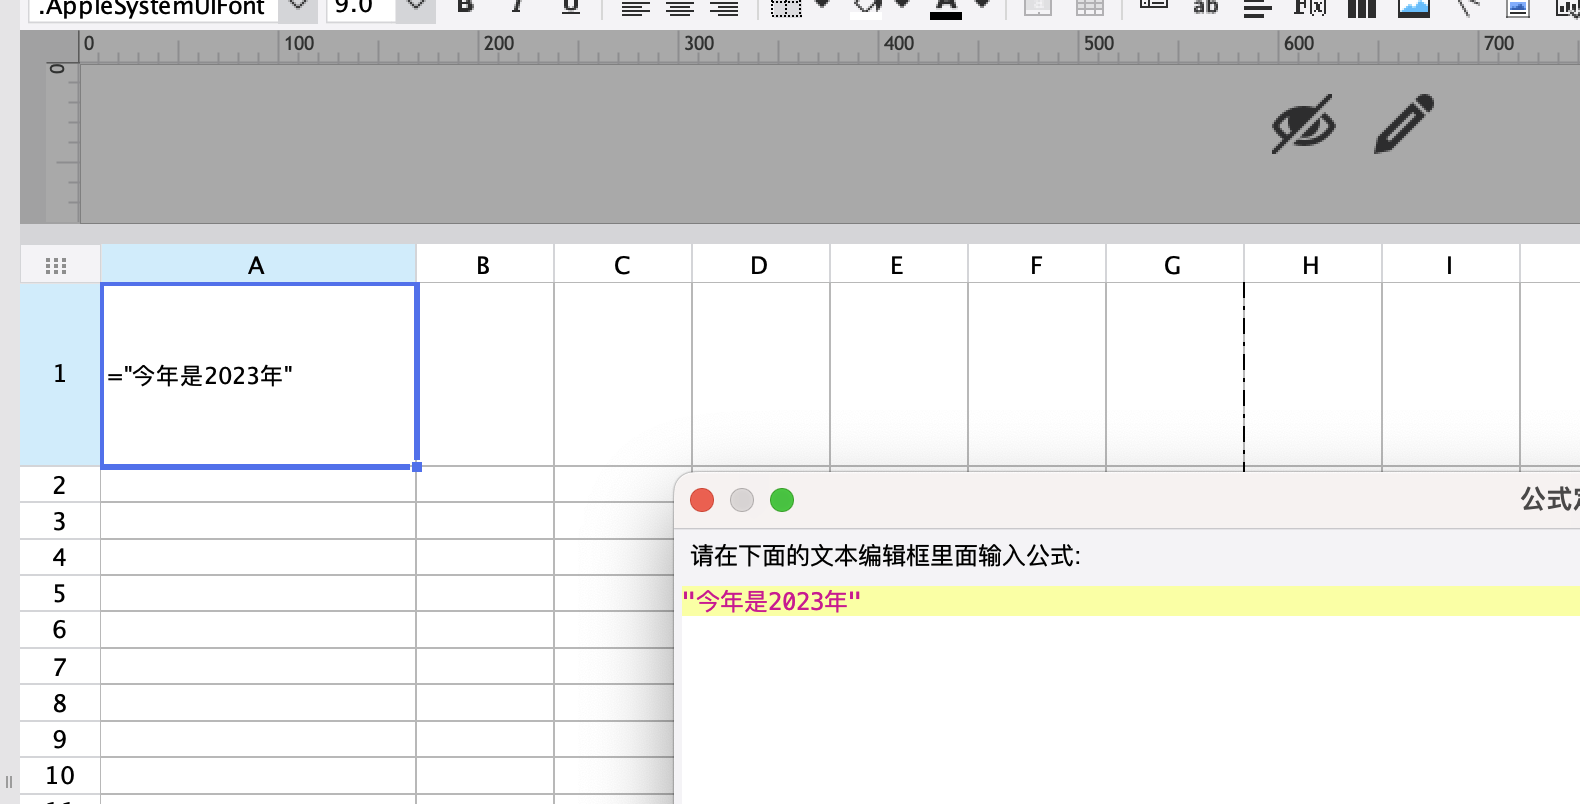This screenshot has height=804, width=1580.
Task: Click the pencil edit icon
Action: (1404, 124)
